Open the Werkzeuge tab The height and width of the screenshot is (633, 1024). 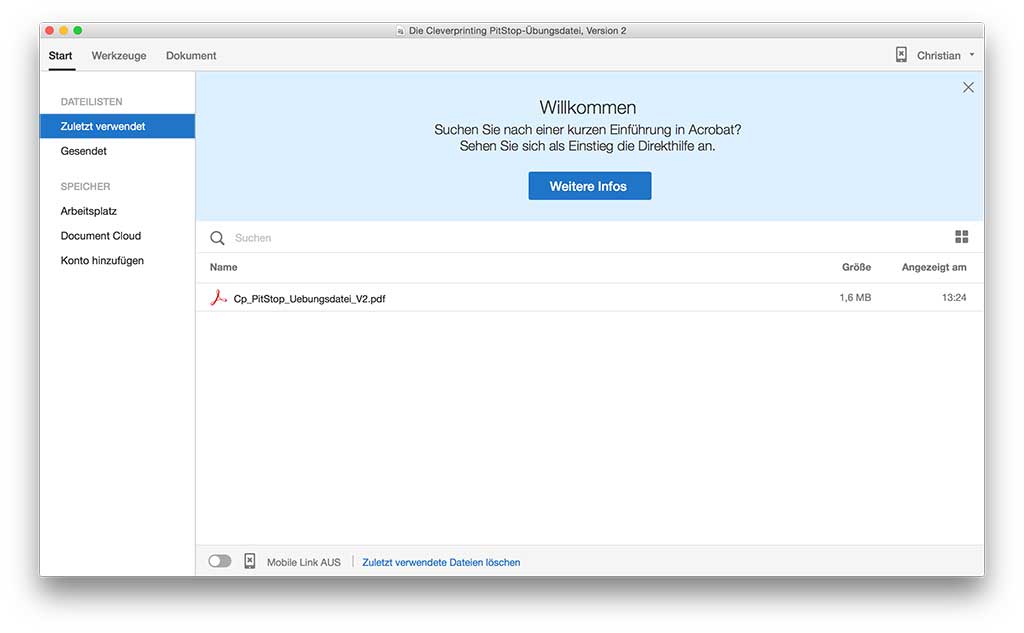click(119, 56)
